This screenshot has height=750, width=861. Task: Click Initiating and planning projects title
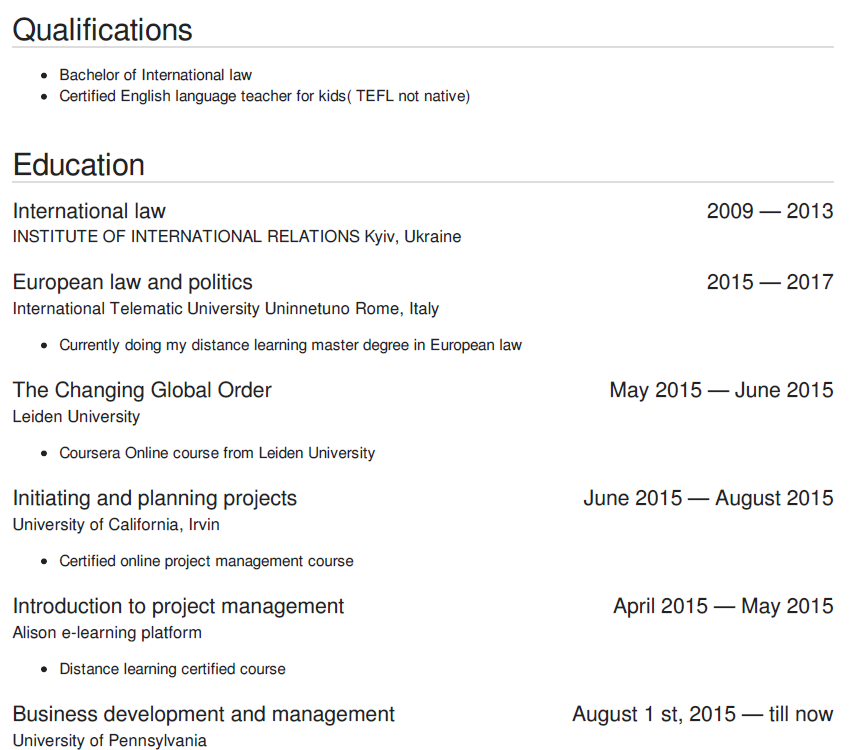(154, 498)
